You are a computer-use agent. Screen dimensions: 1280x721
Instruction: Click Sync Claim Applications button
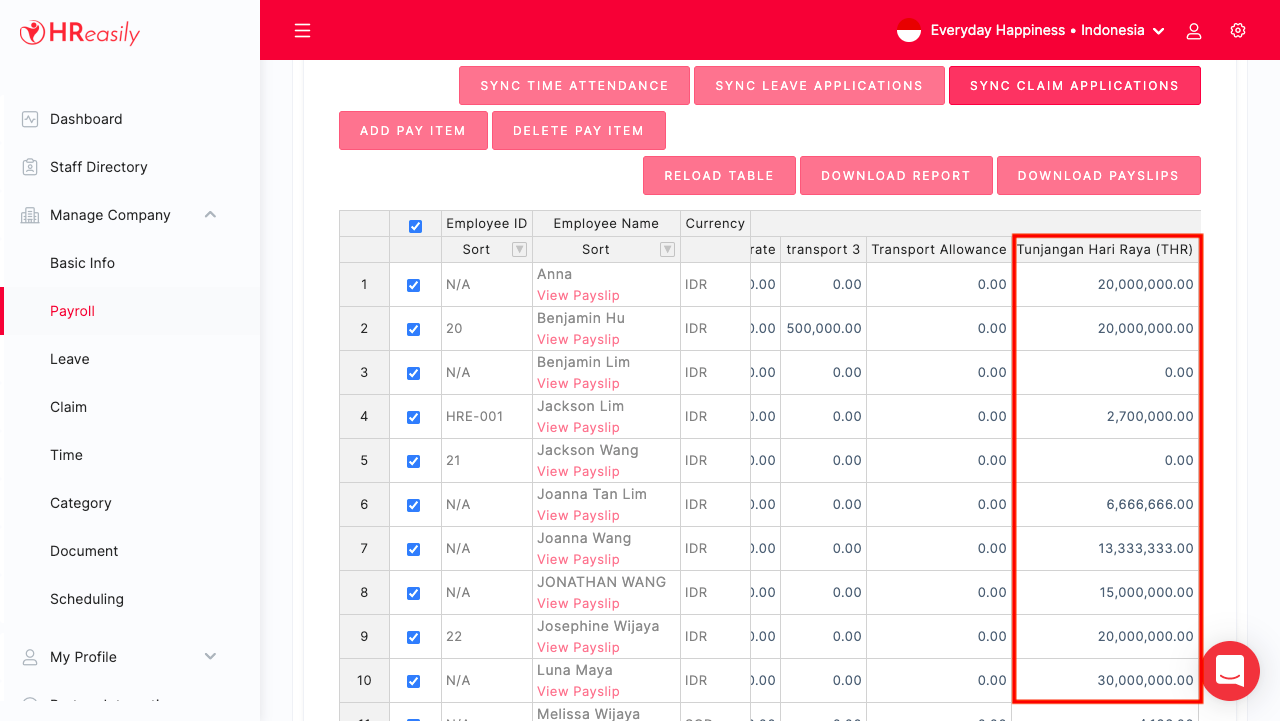[1075, 86]
